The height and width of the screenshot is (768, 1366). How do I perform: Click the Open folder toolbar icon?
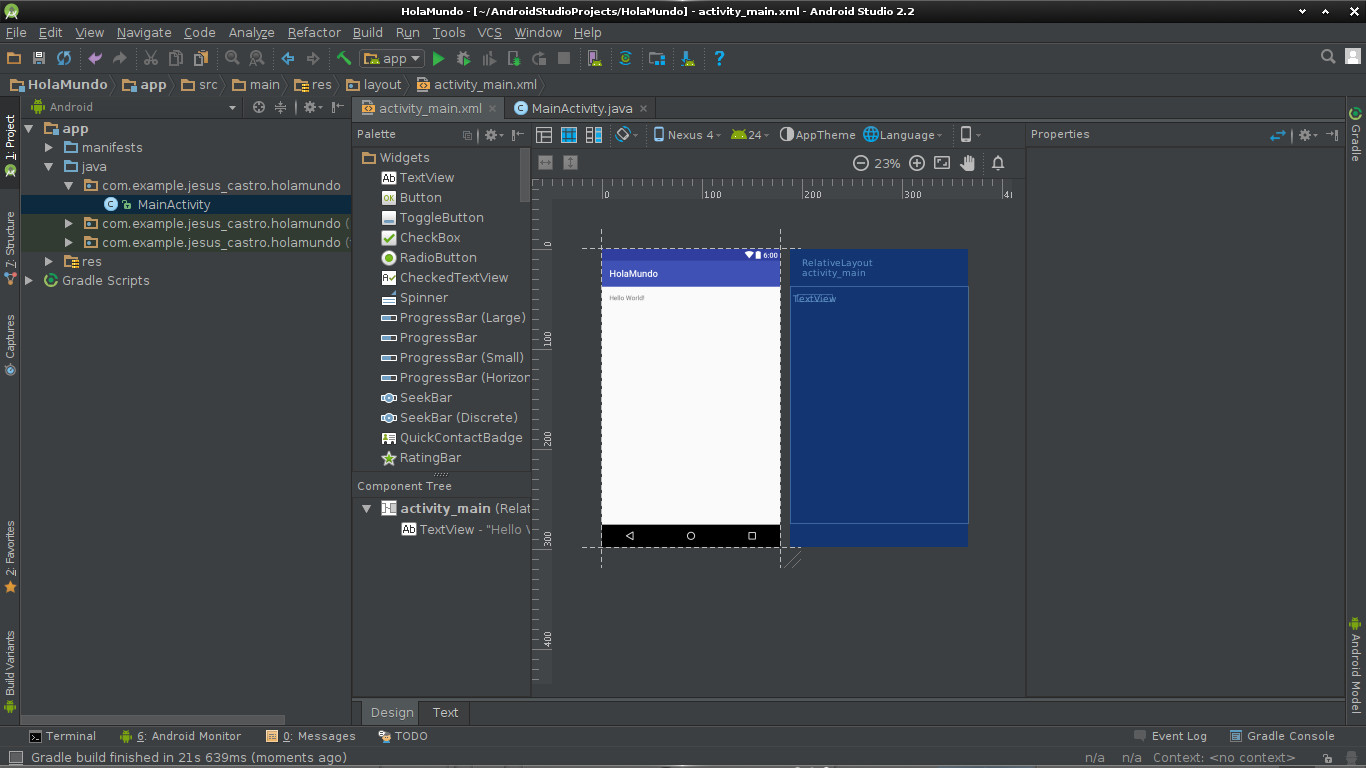click(14, 59)
